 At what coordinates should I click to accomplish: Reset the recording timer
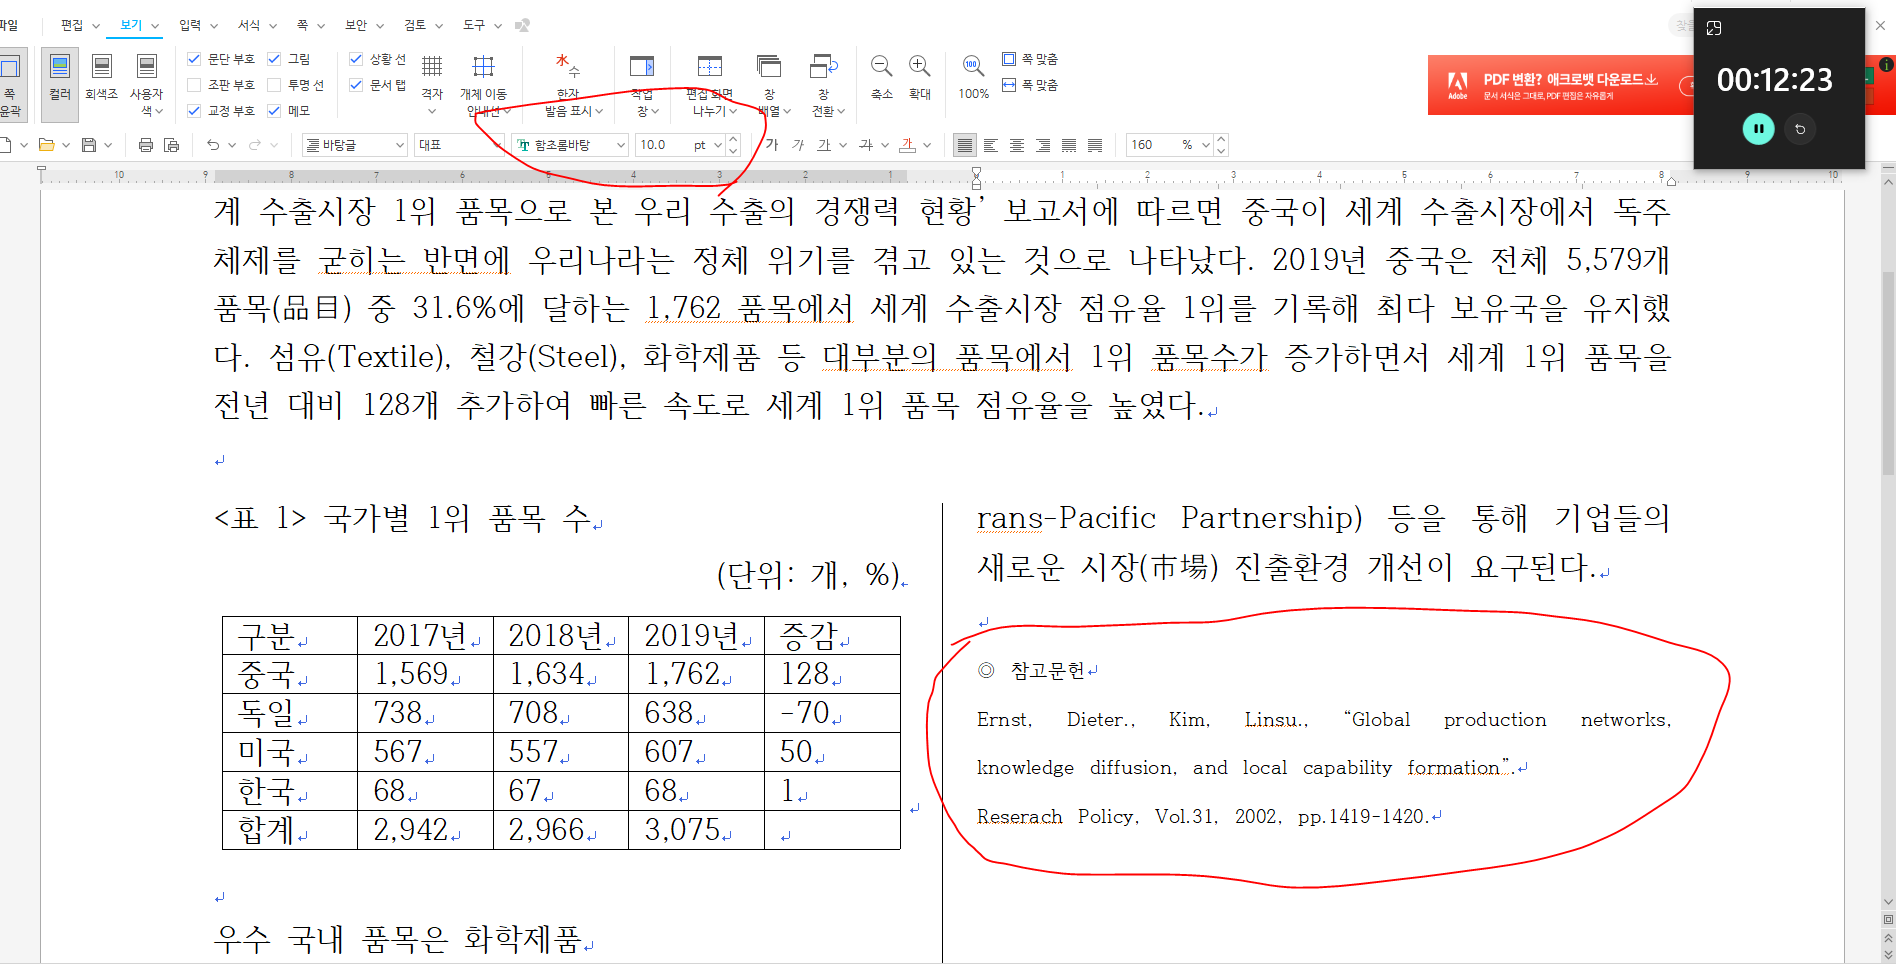point(1800,129)
